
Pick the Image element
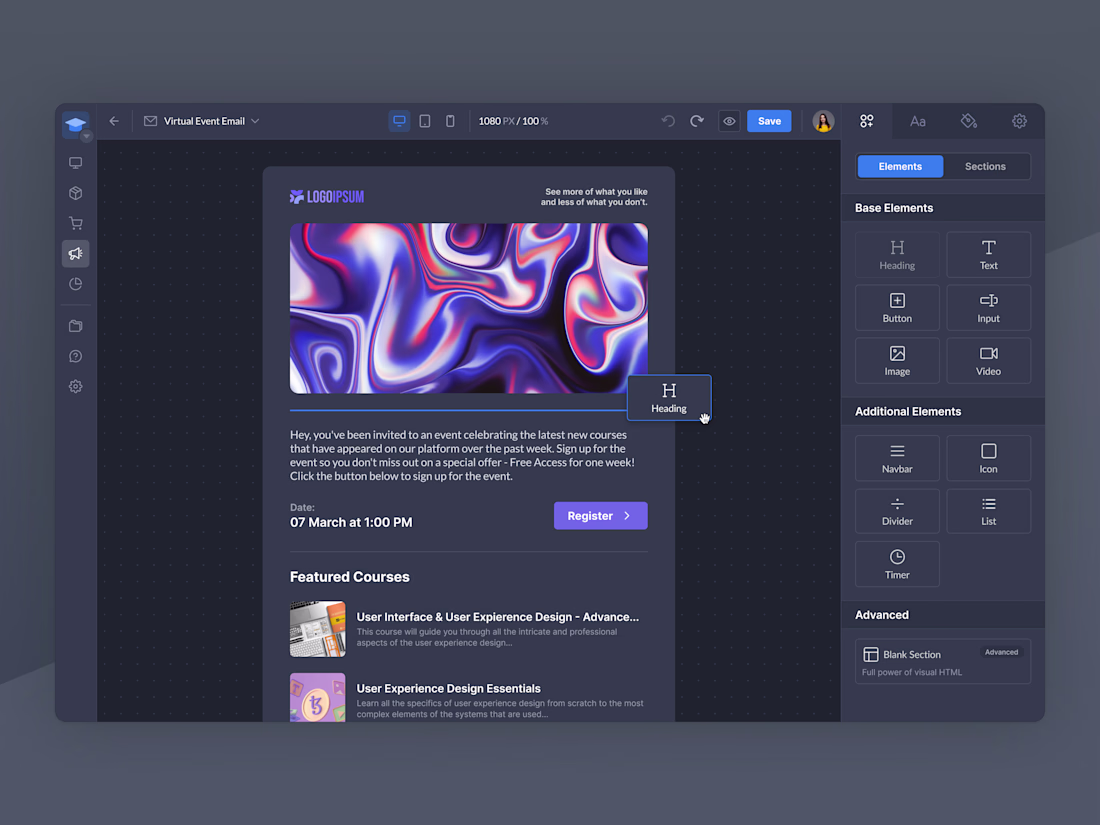[x=897, y=361]
